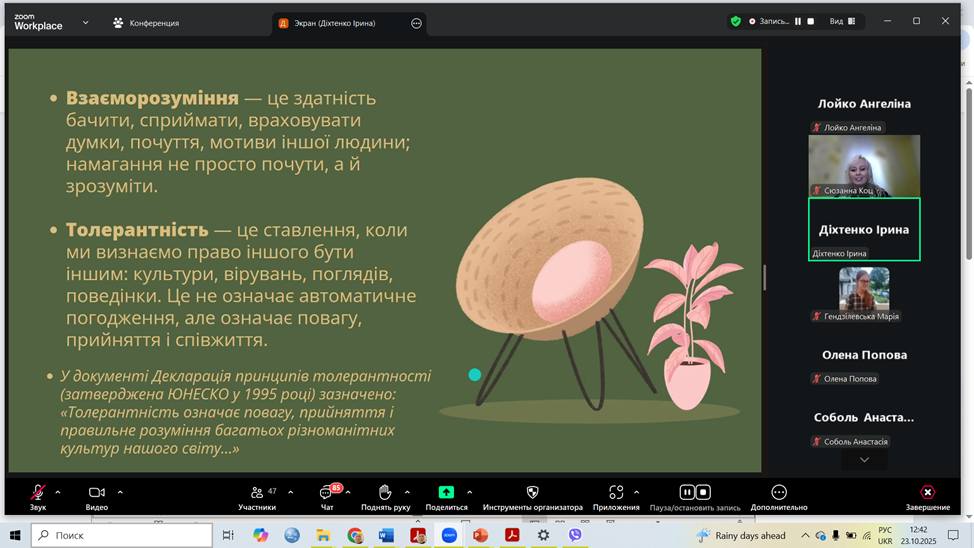Open the Дополнительно more options menu
This screenshot has height=548, width=974.
779,493
